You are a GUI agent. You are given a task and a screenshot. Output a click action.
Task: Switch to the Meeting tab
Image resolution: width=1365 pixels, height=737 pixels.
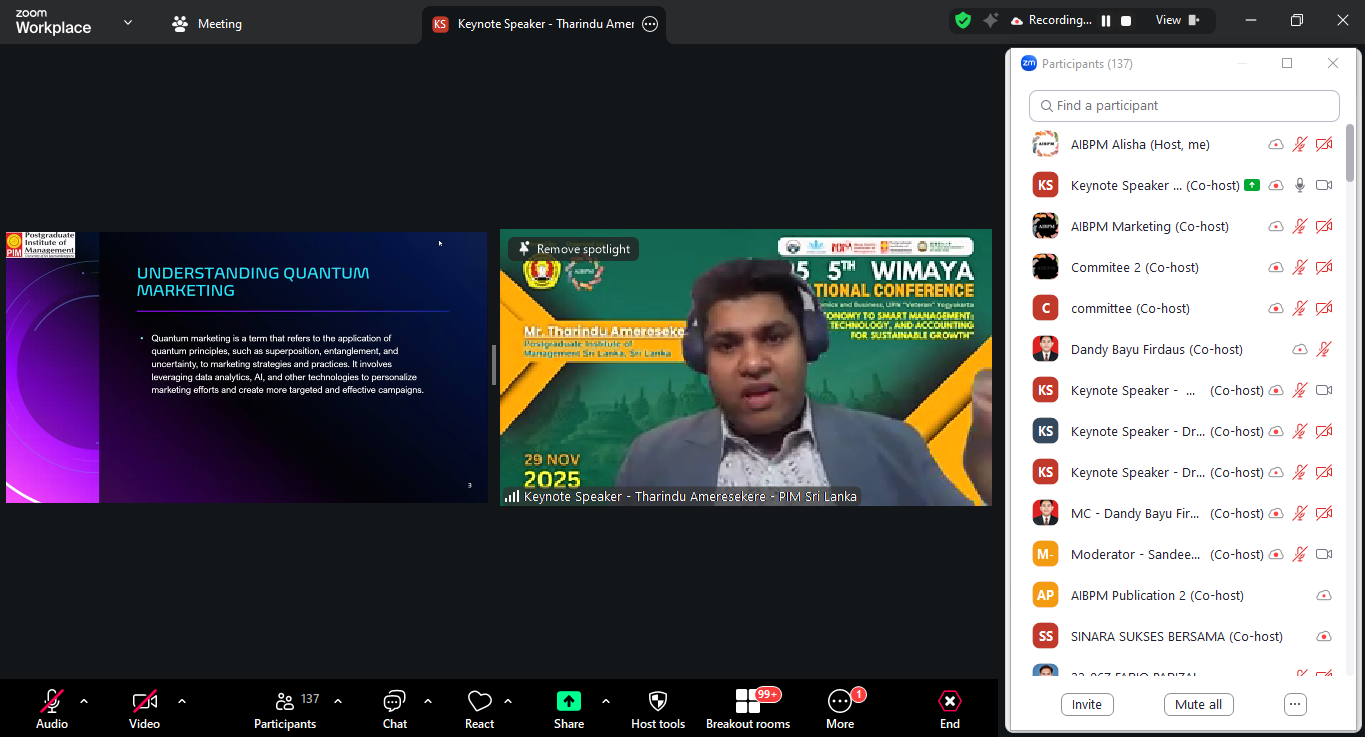207,23
